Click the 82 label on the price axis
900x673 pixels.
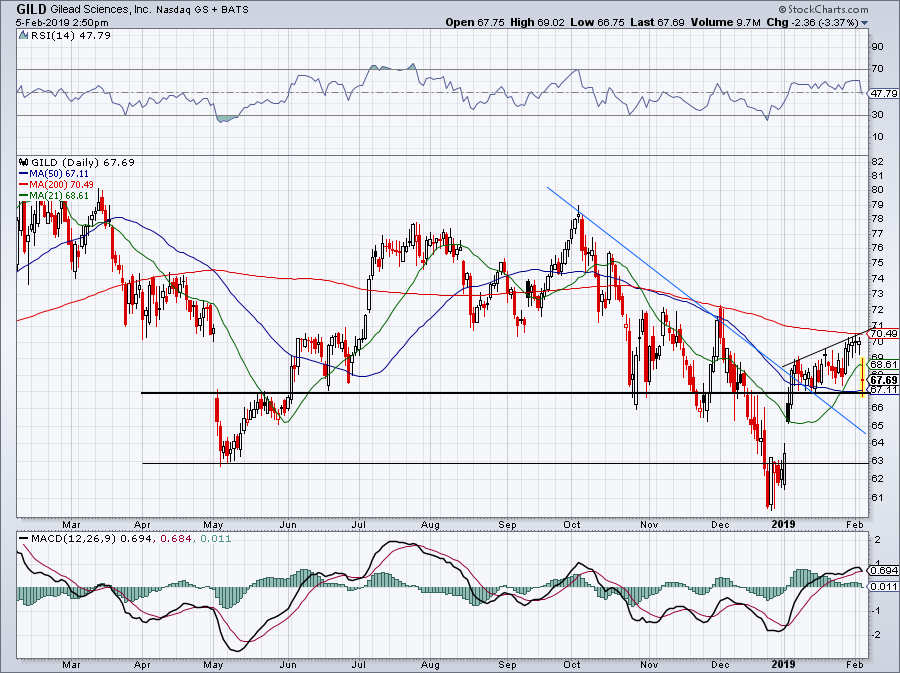pyautogui.click(x=878, y=162)
